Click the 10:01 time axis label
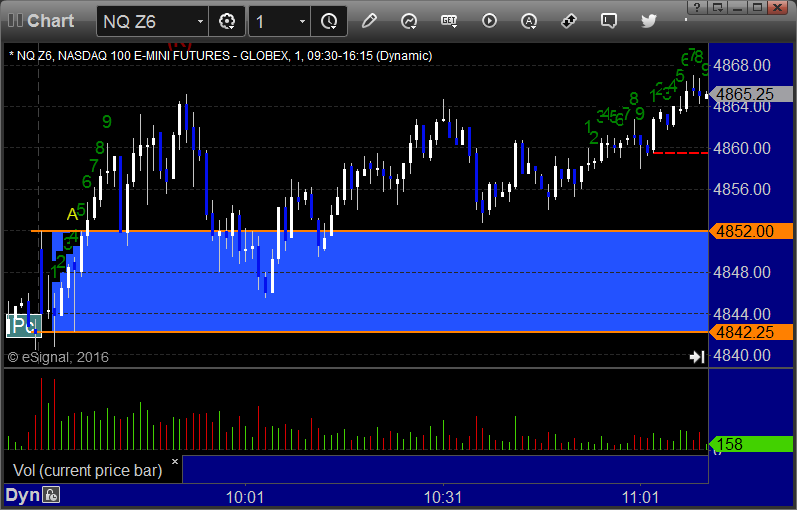 (x=245, y=497)
